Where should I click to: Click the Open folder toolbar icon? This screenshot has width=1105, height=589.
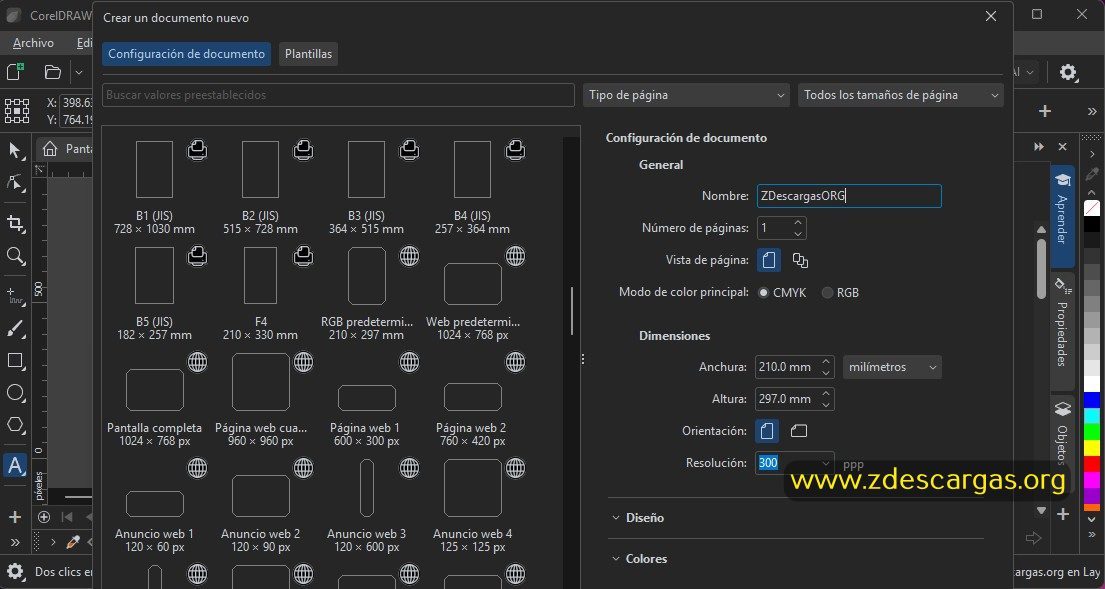pos(52,72)
